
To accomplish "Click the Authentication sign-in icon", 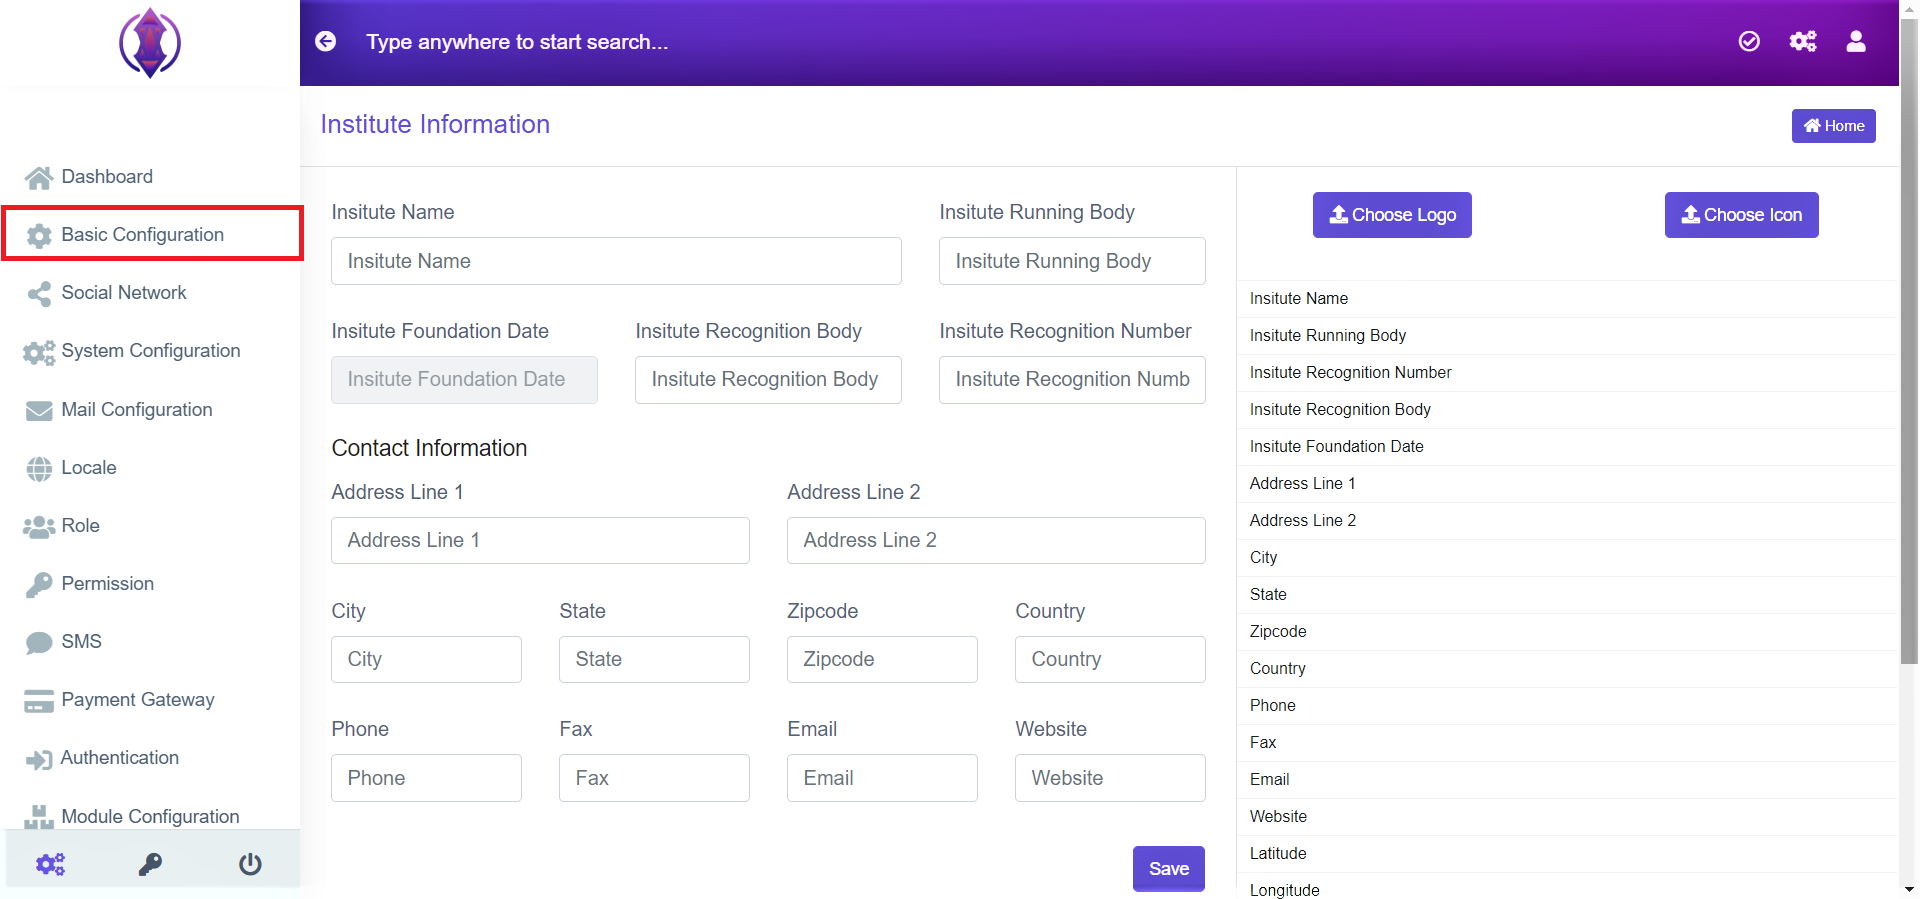I will (x=39, y=760).
